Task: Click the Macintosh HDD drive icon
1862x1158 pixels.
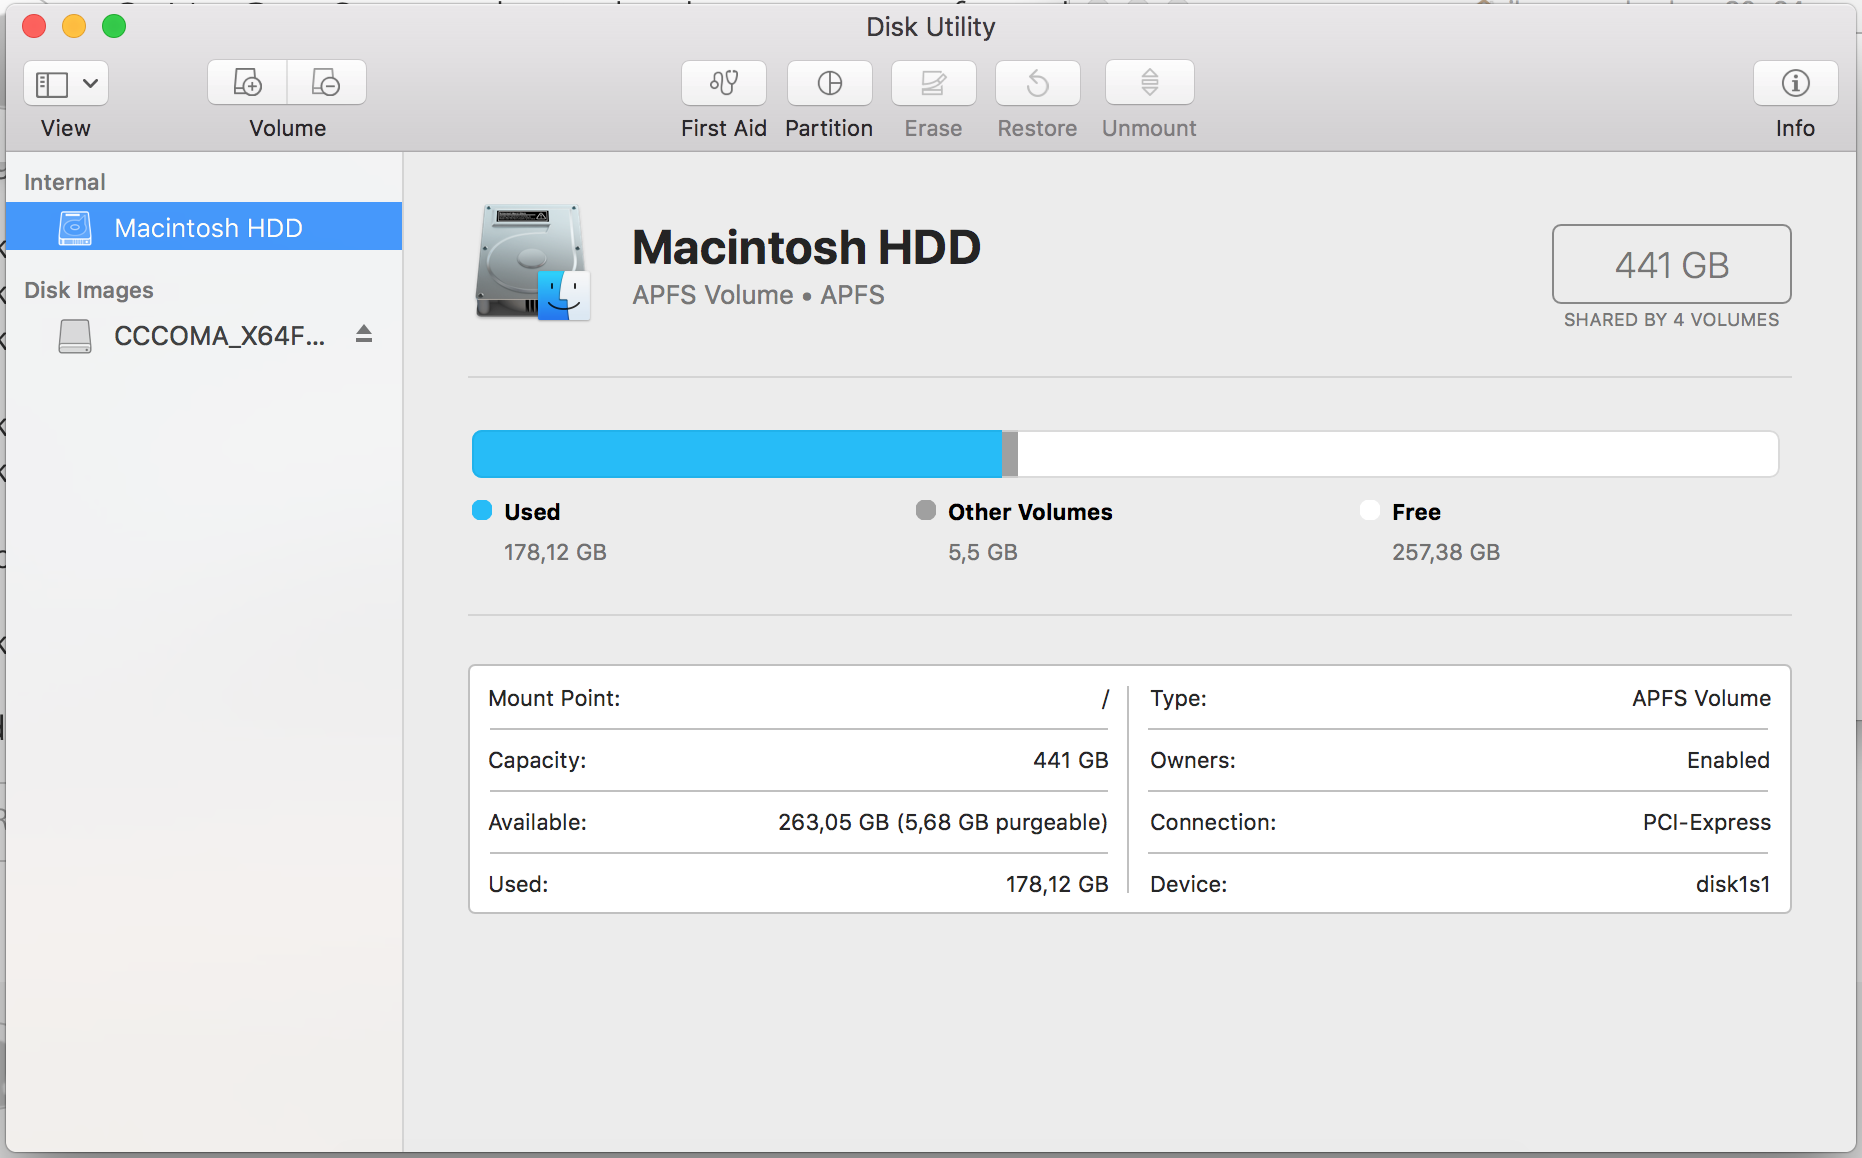Action: pyautogui.click(x=533, y=262)
